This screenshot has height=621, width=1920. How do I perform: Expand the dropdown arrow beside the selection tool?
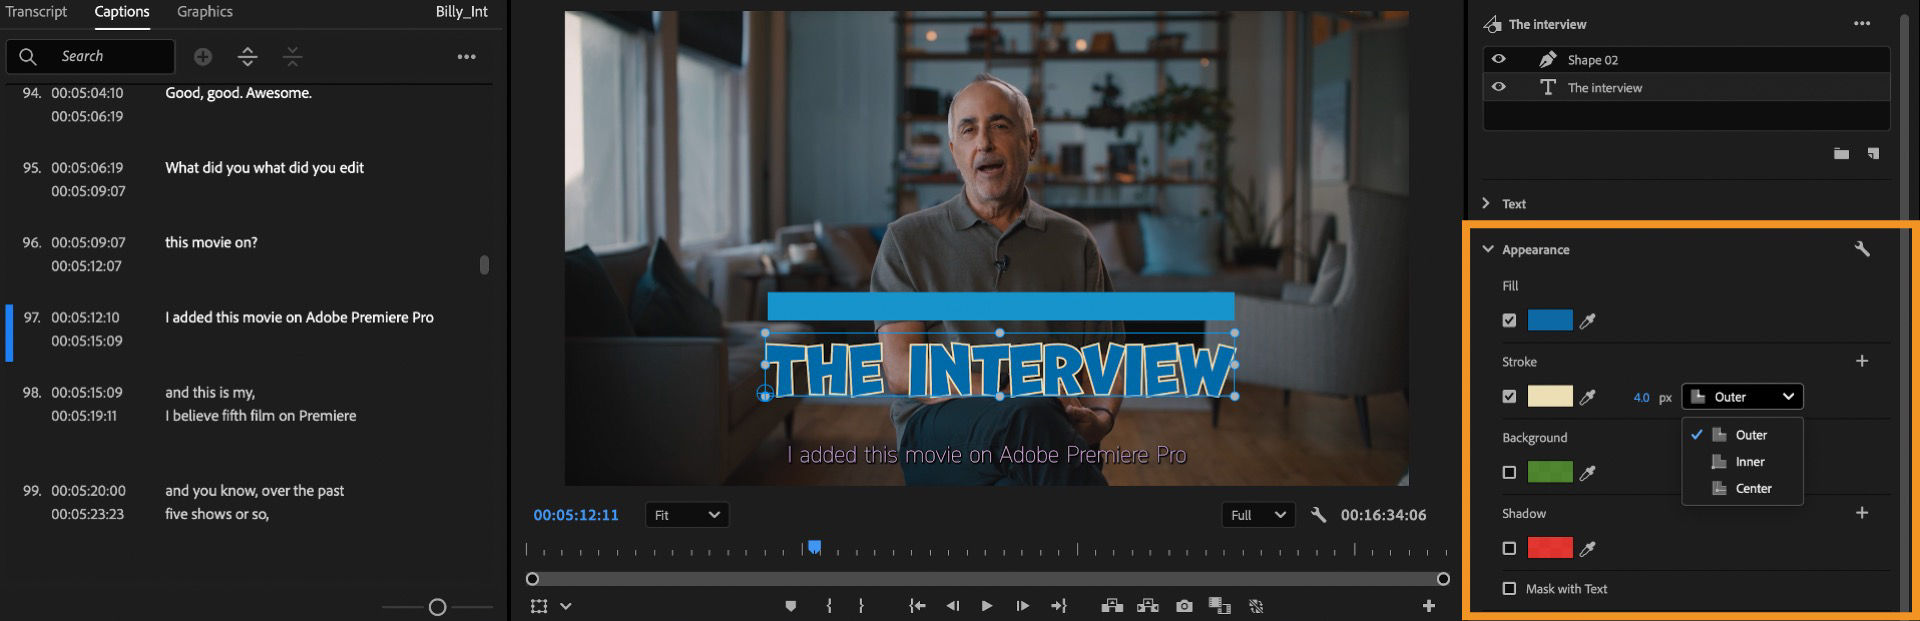(566, 606)
